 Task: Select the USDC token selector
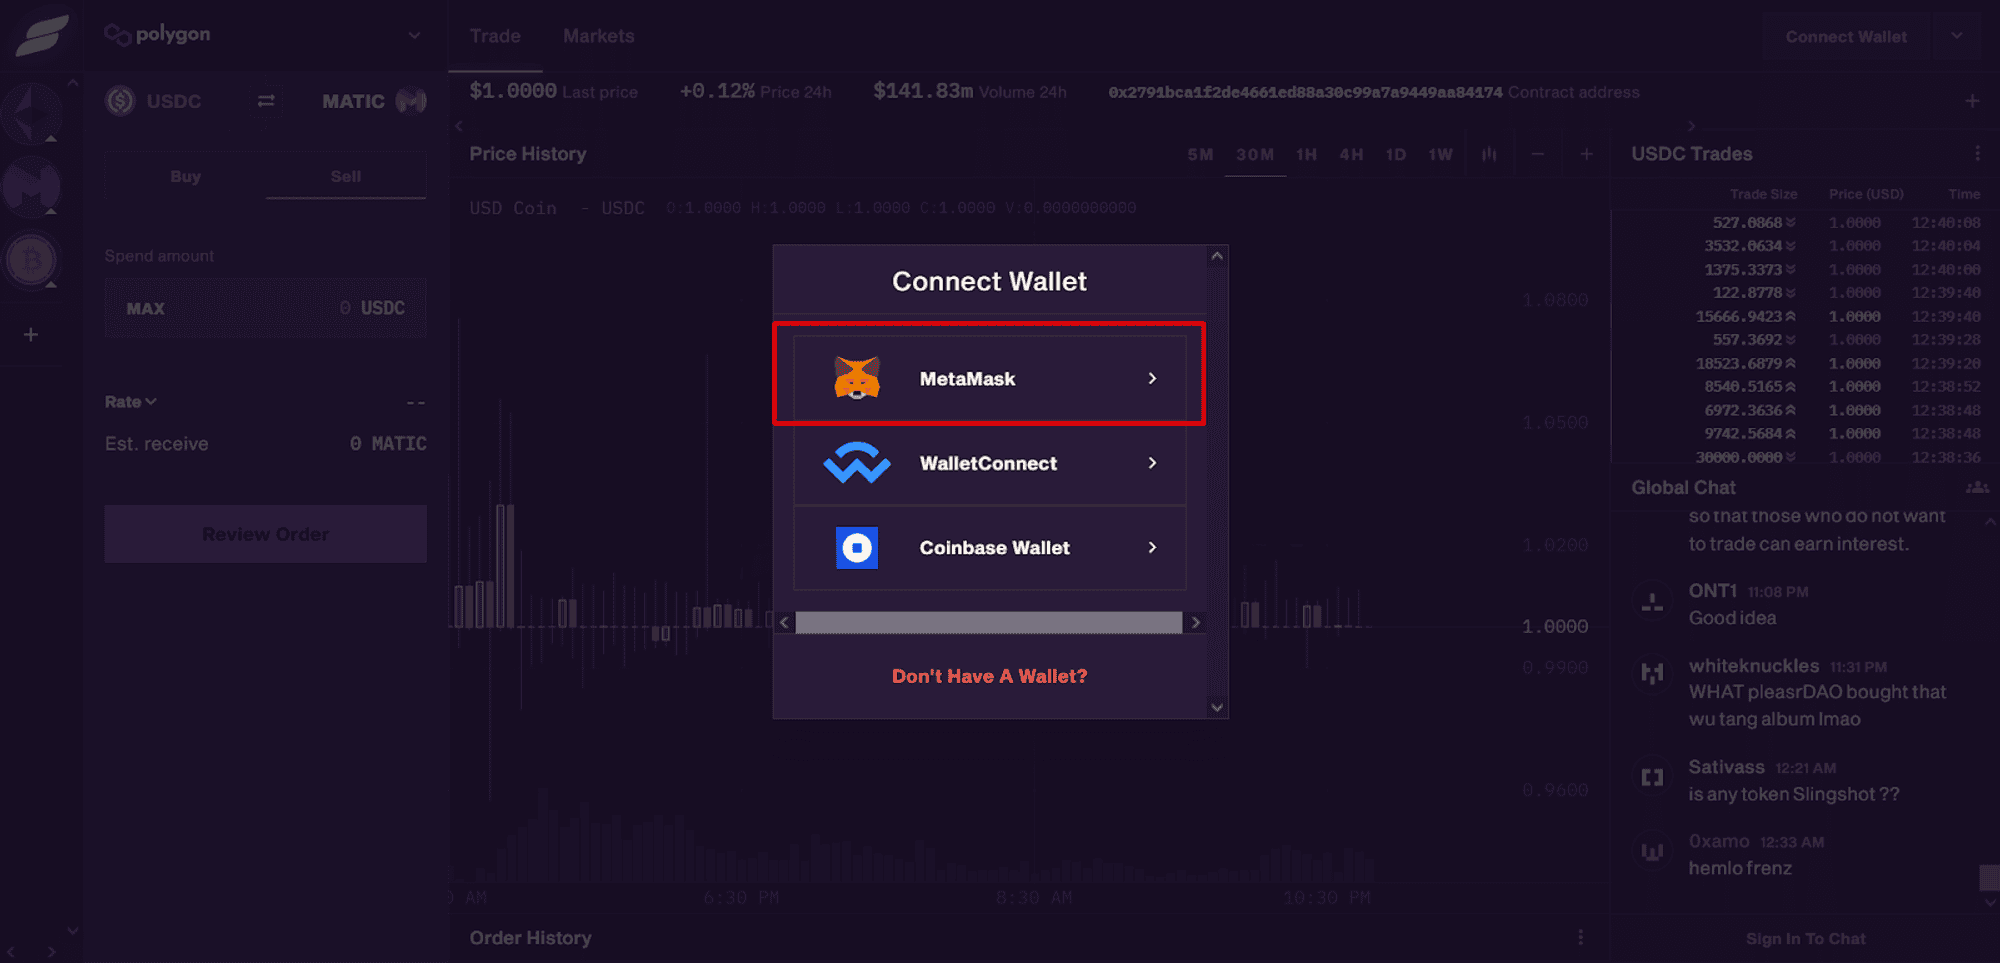(x=155, y=101)
